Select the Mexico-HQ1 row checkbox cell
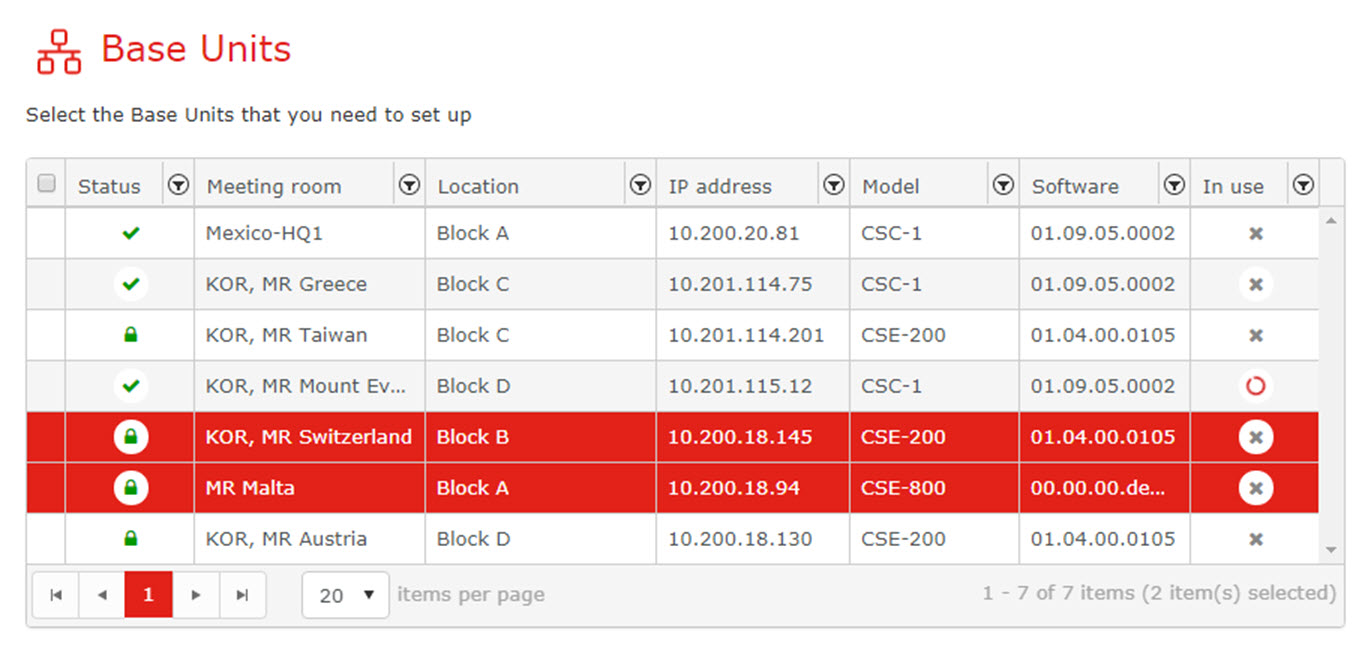1362x652 pixels. coord(46,233)
